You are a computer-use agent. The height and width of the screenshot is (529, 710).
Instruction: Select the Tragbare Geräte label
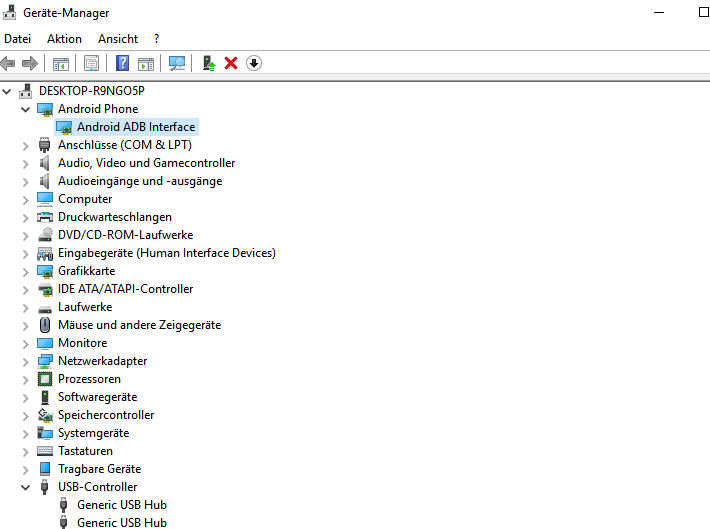point(99,469)
